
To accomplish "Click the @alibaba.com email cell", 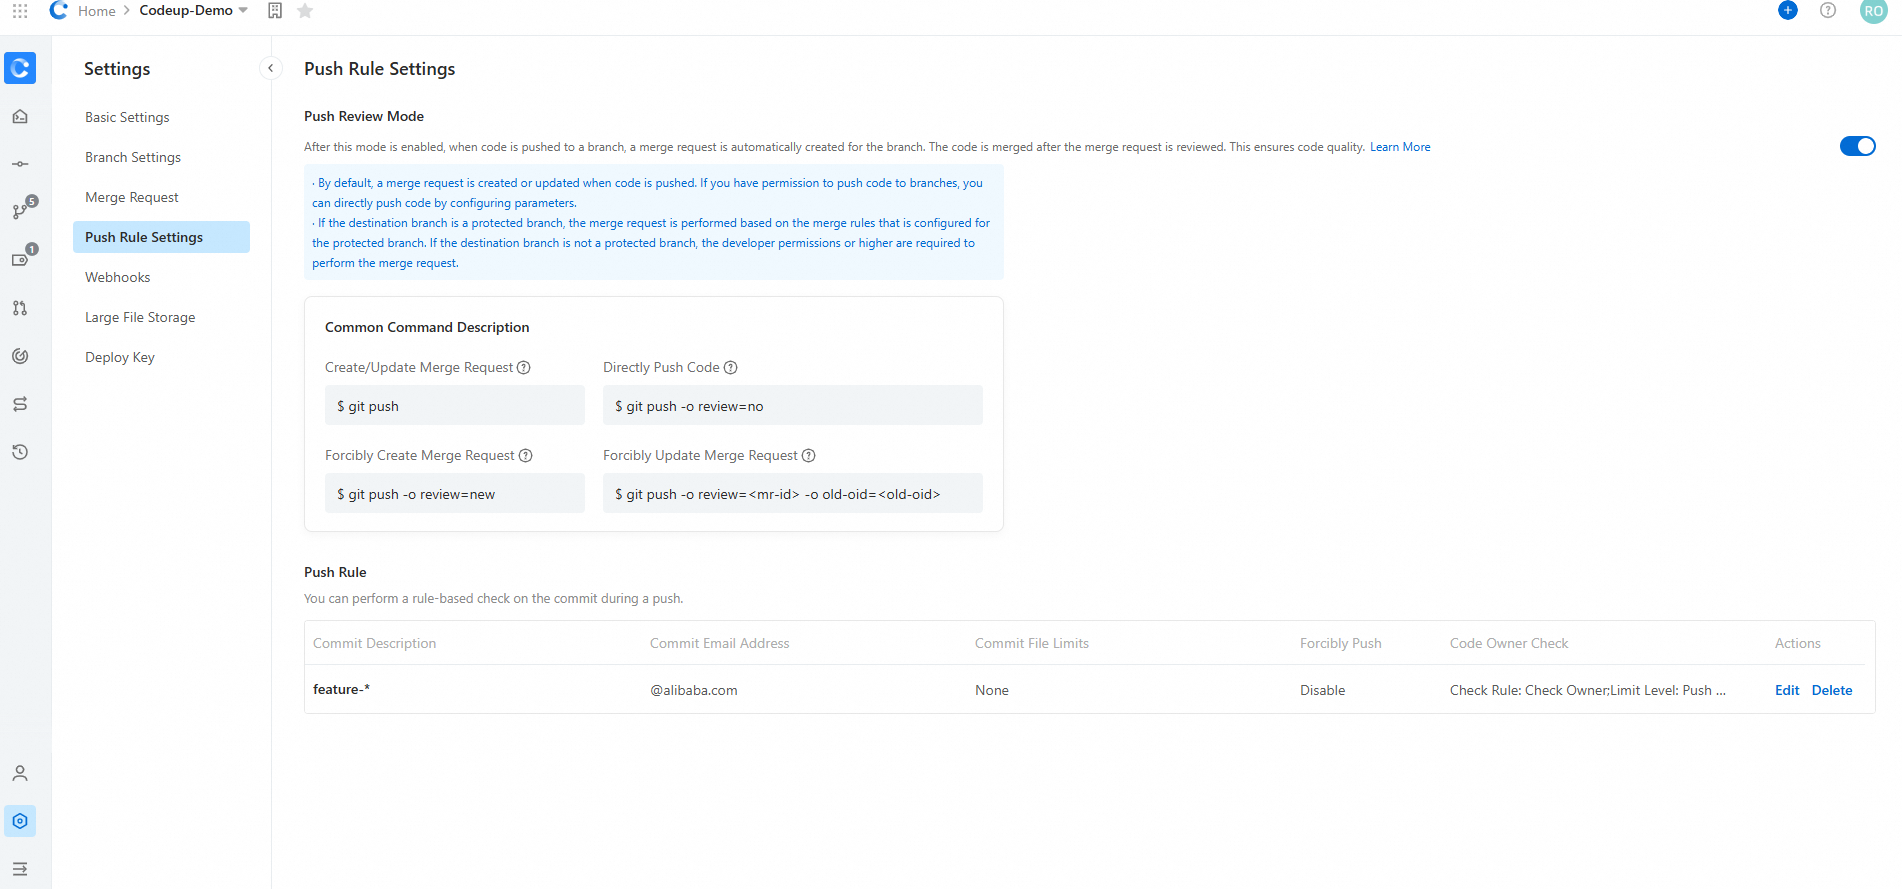I will click(694, 690).
